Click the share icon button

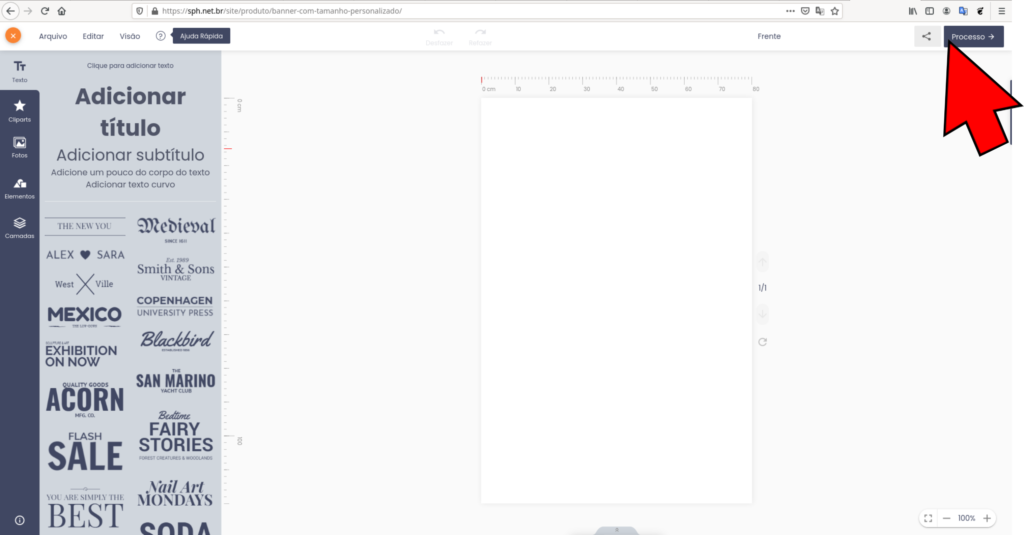pos(926,37)
